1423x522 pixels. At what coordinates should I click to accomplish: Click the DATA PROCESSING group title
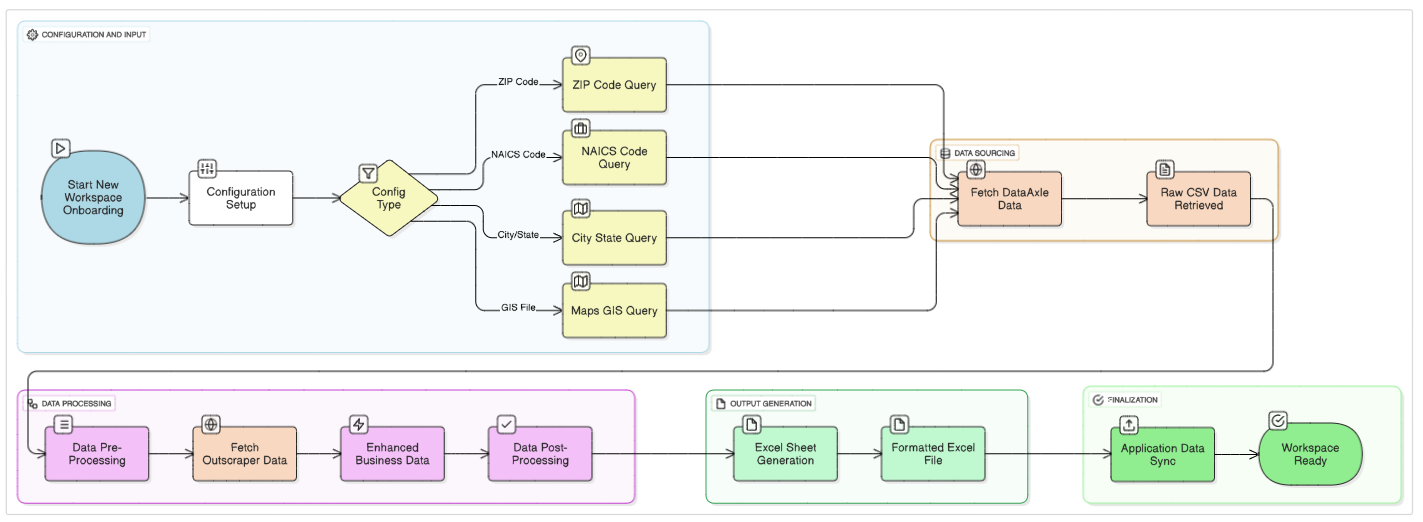point(76,403)
